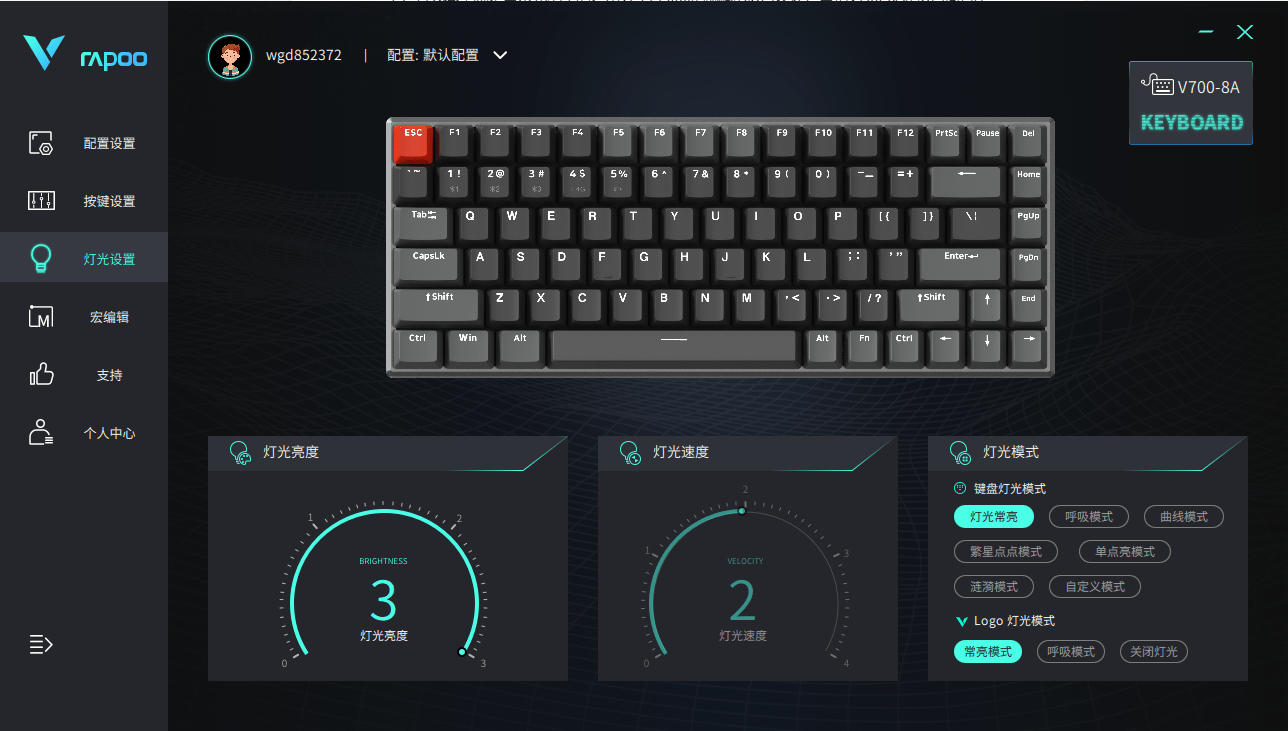Open 按键设置 key settings icon
The image size is (1288, 731).
tap(41, 201)
